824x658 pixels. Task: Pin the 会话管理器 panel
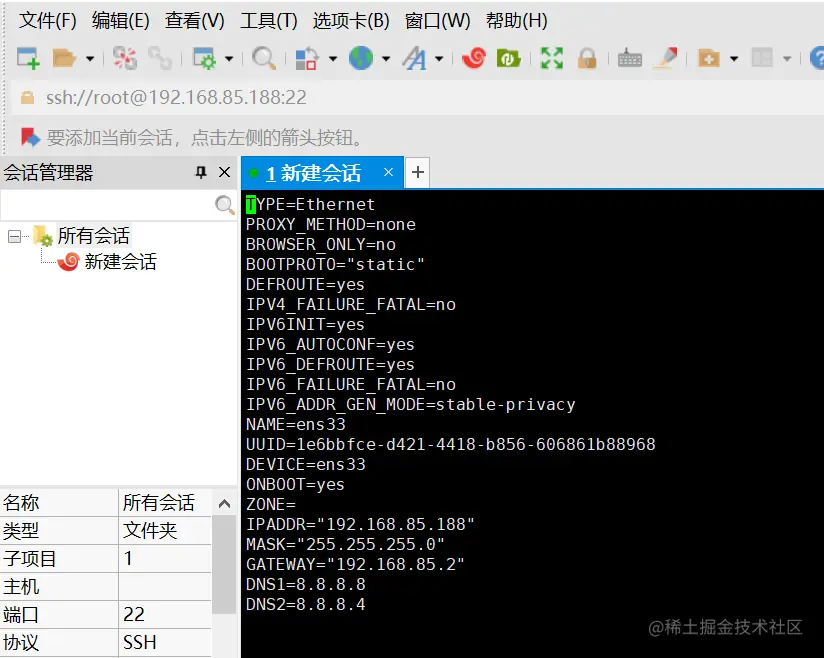point(201,172)
